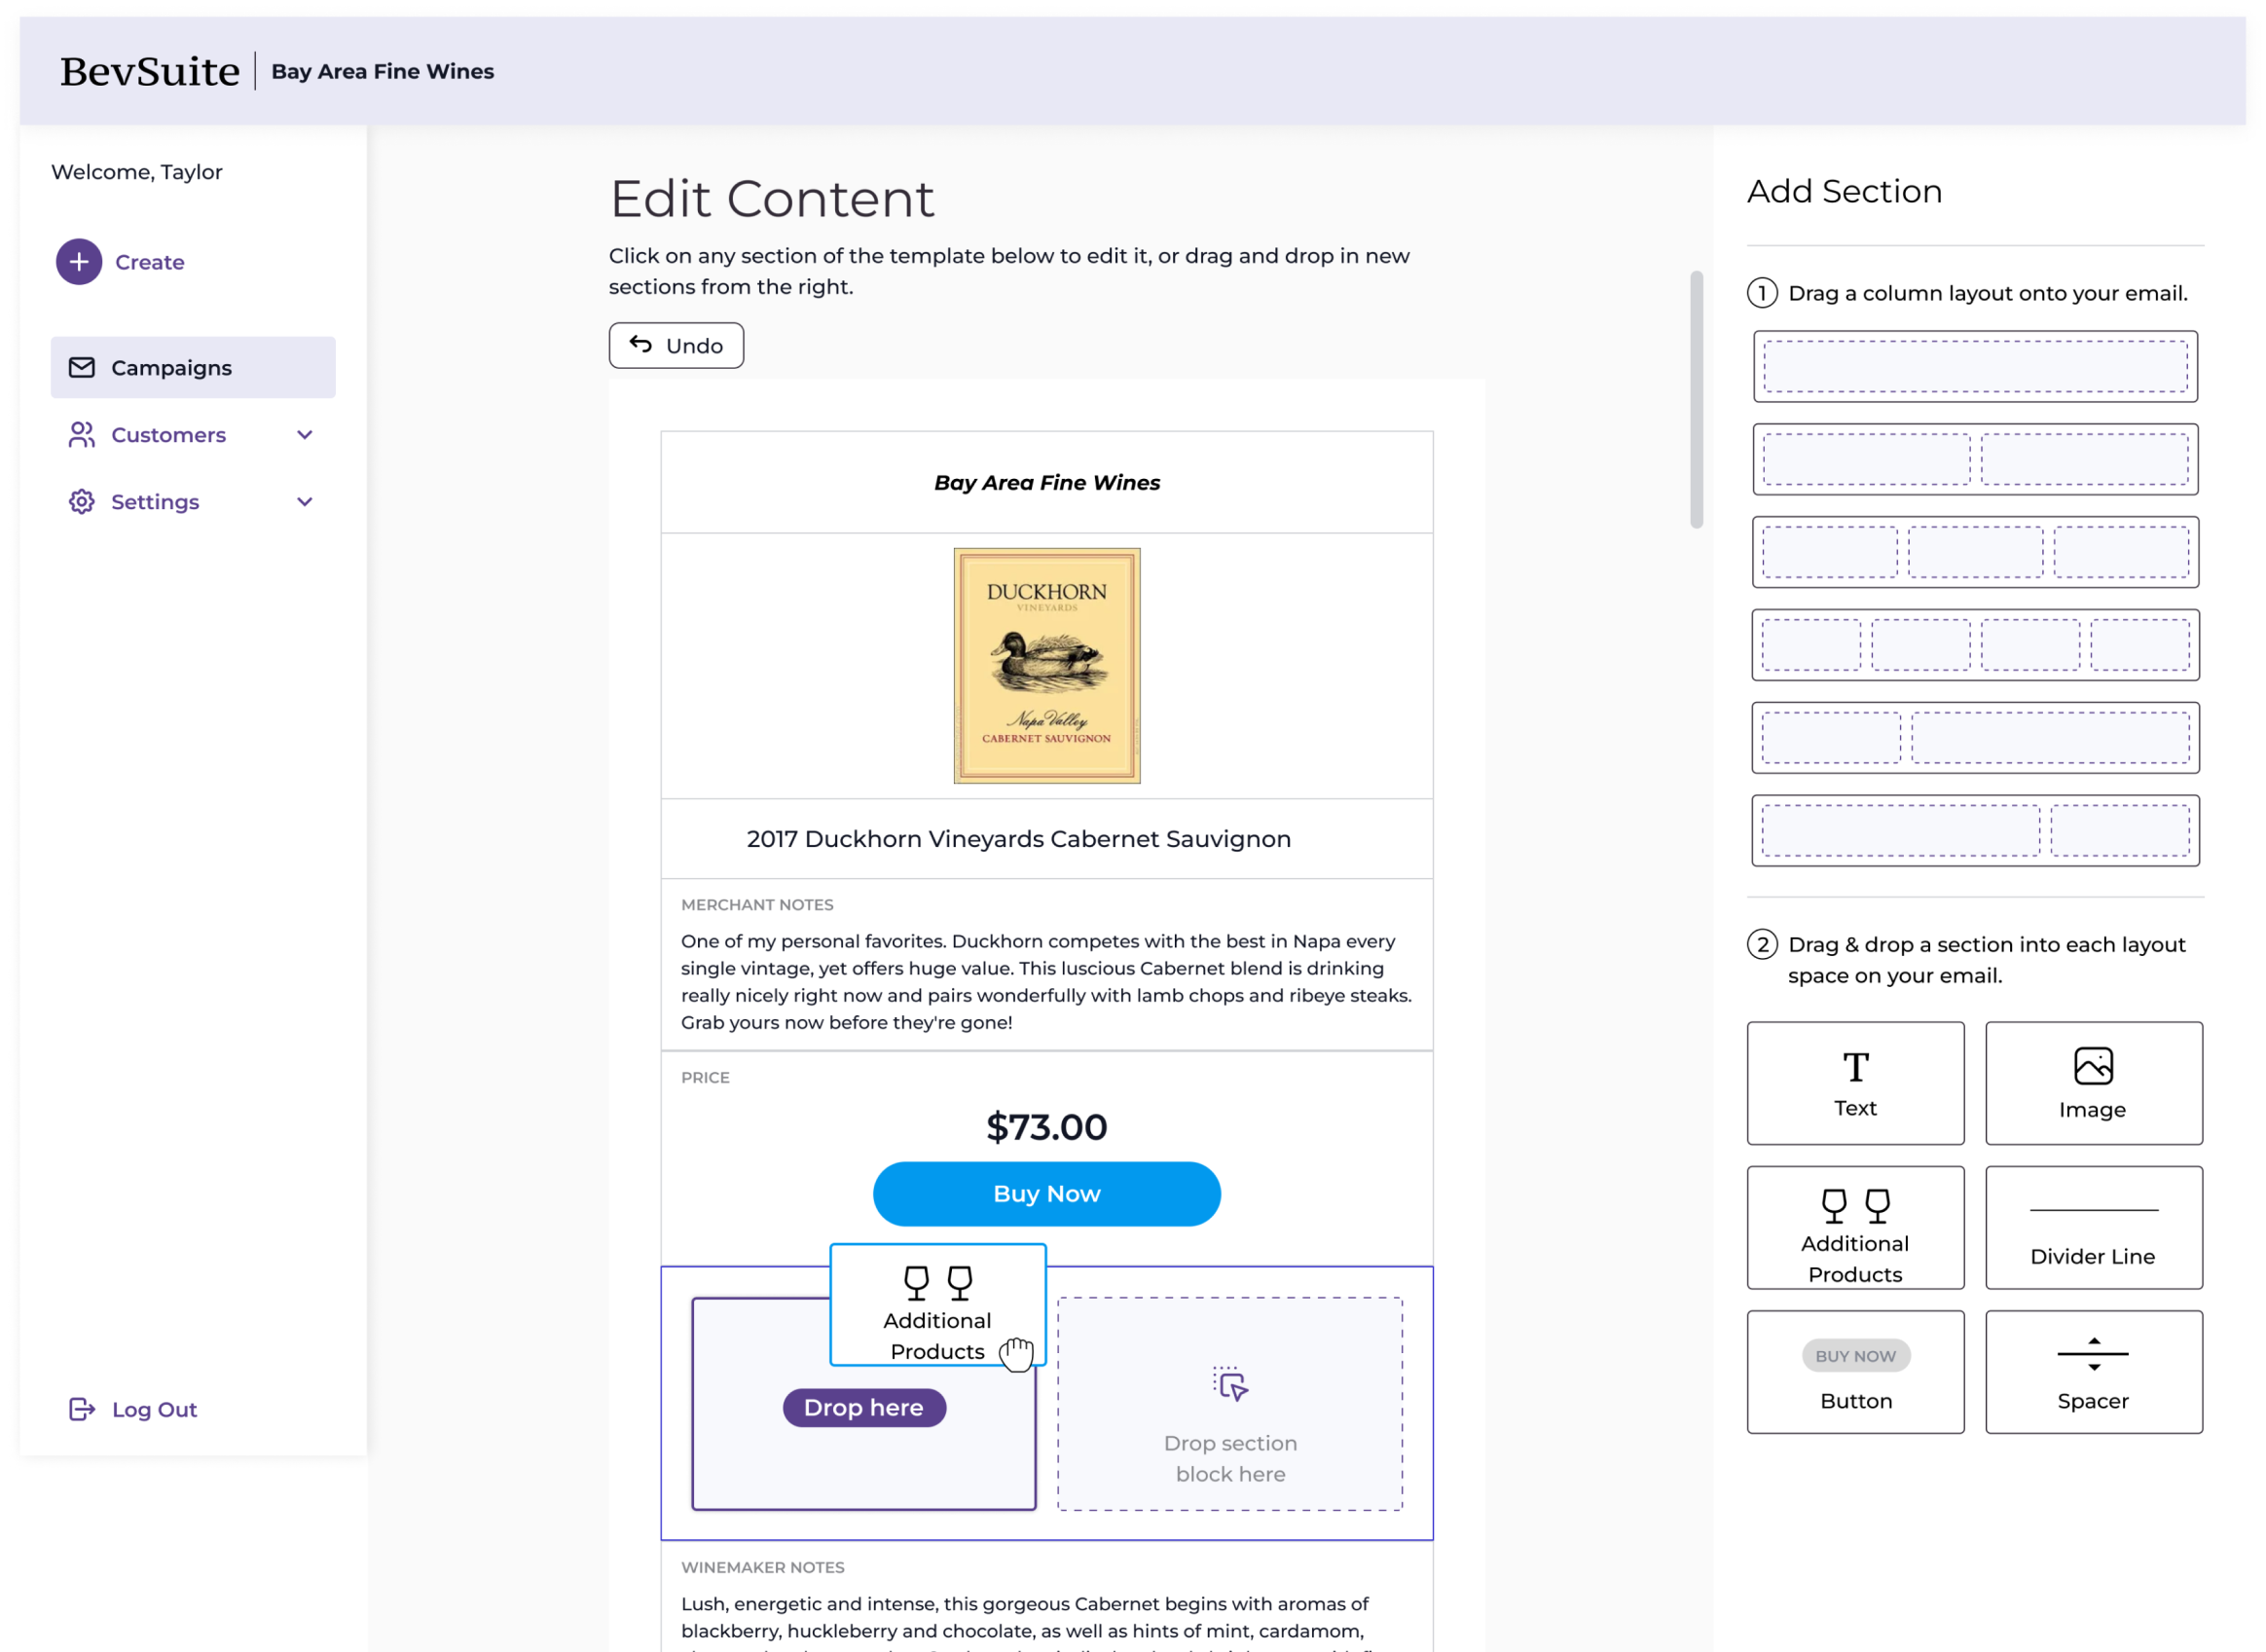
Task: Click the drop-cursor icon in the empty column
Action: [1231, 1384]
